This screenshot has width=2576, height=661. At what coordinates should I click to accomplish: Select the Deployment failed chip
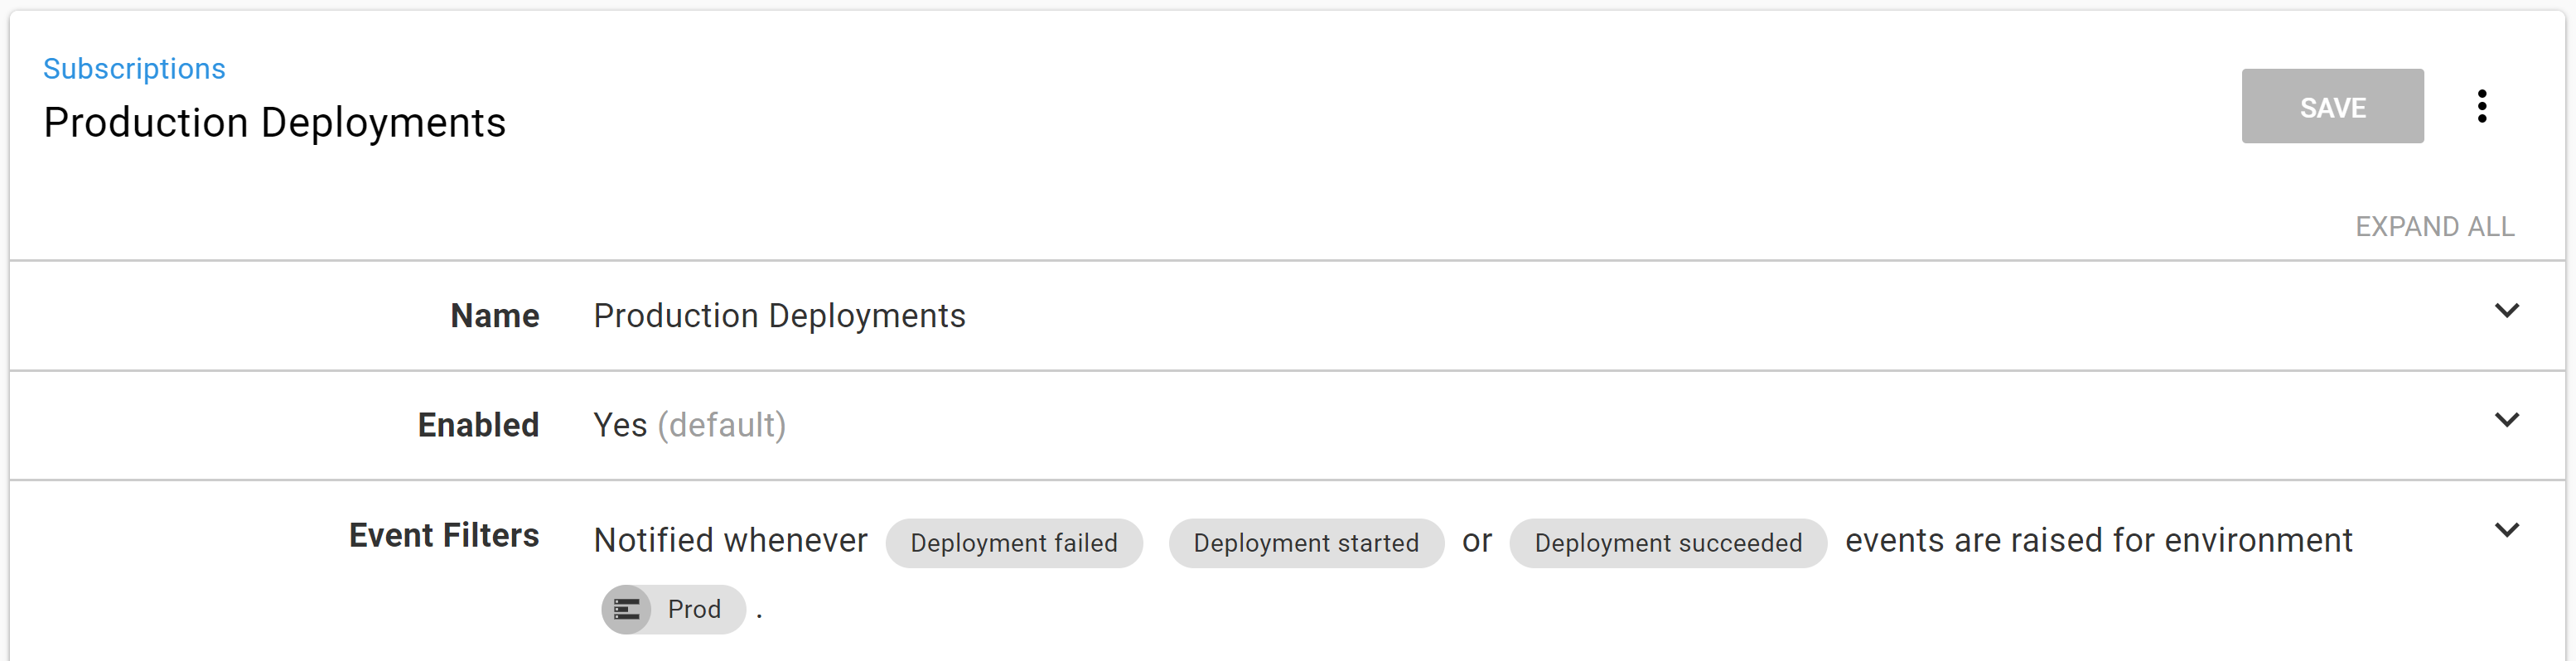tap(1013, 543)
